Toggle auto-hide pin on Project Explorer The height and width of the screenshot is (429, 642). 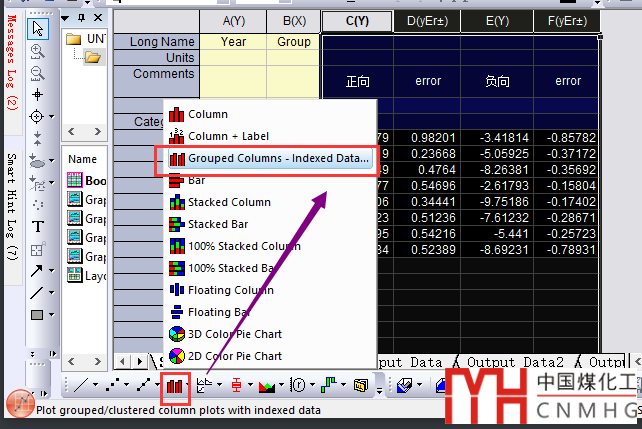coord(81,18)
